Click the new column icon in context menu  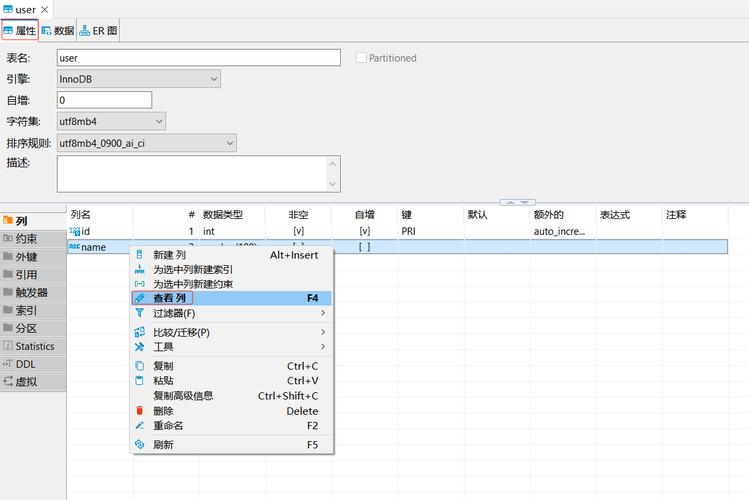(139, 255)
